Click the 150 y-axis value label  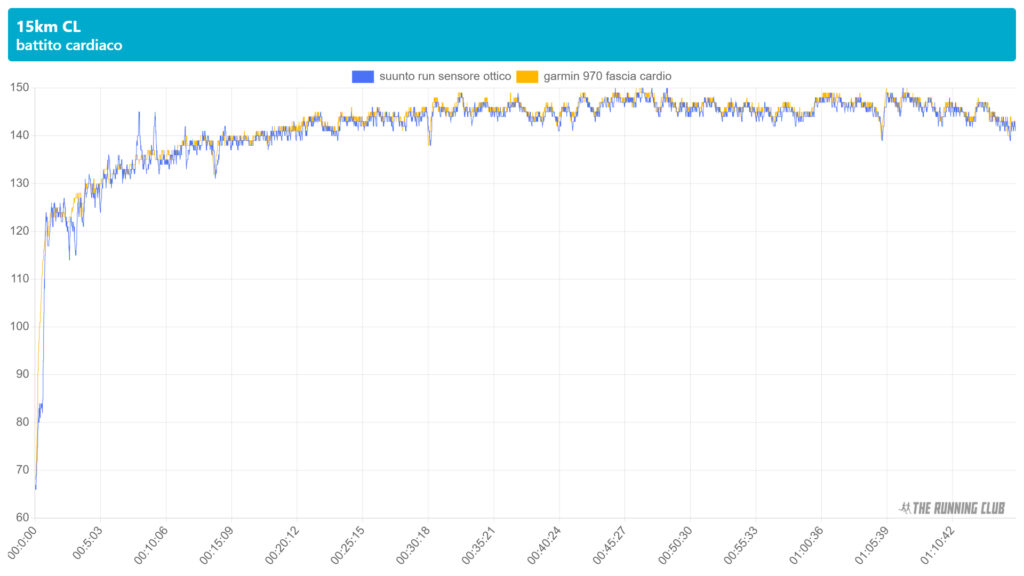pyautogui.click(x=19, y=88)
